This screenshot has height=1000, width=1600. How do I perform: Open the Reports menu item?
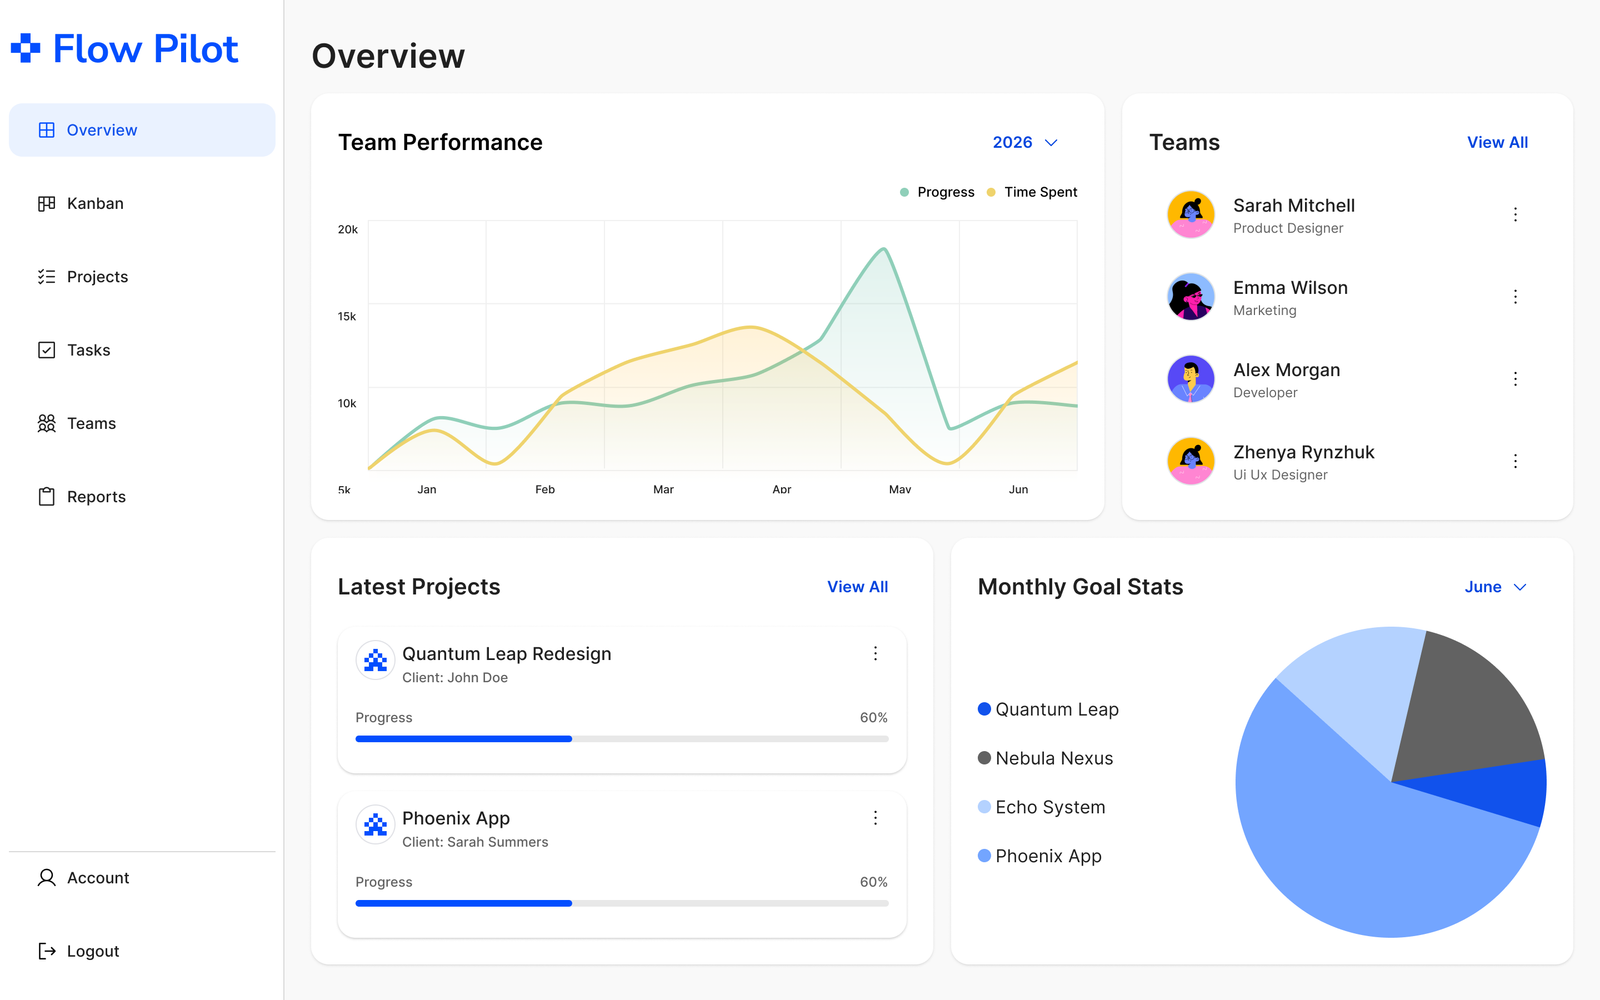[142, 497]
